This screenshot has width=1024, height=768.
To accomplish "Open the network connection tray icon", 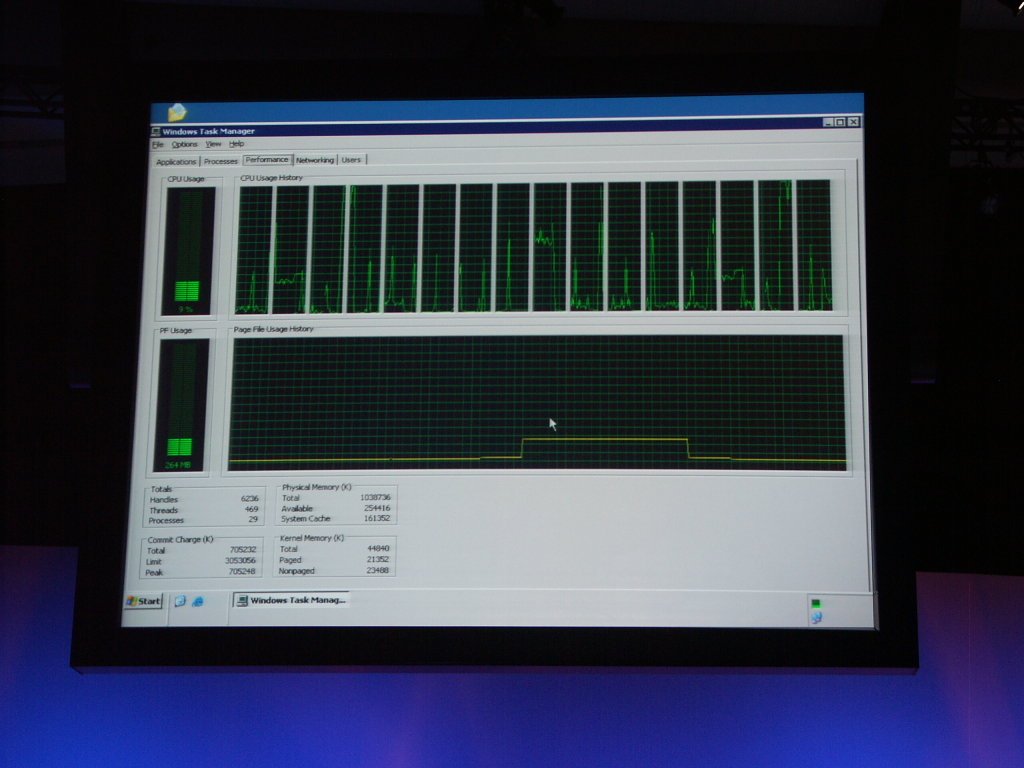I will pos(816,617).
